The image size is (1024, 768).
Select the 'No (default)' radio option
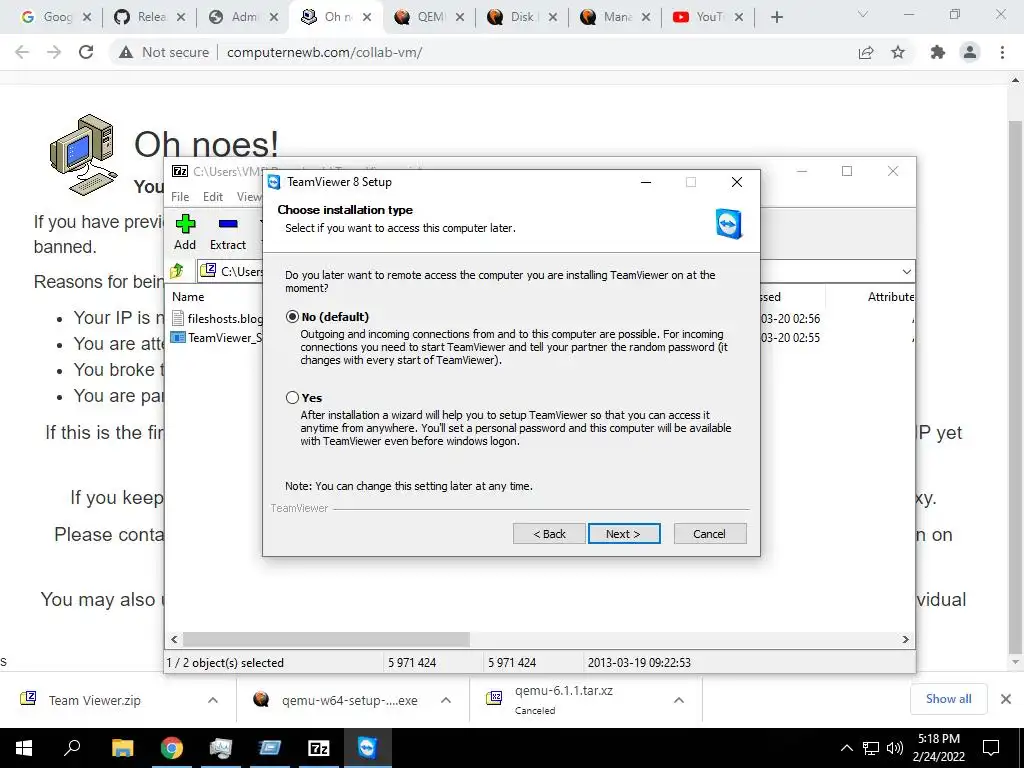[293, 317]
